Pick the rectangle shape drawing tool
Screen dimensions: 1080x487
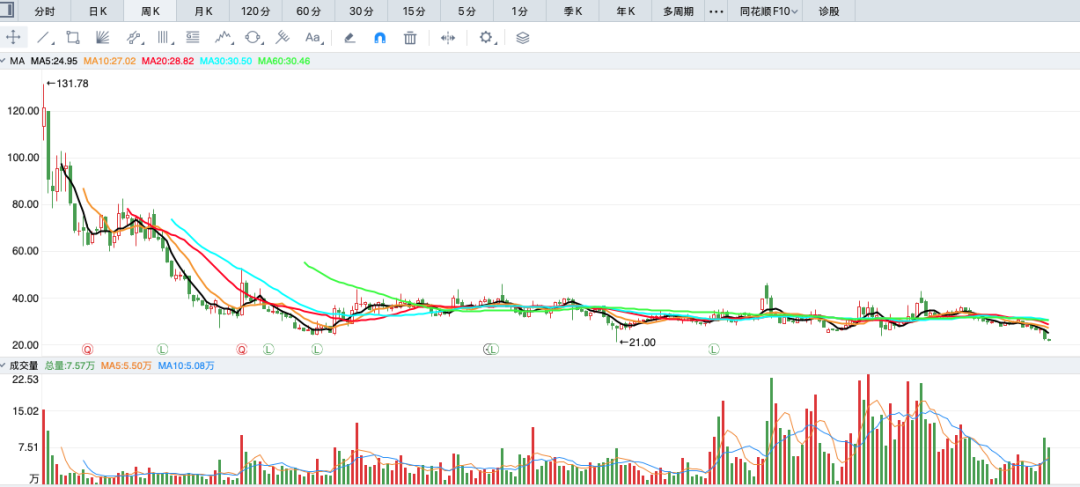72,37
